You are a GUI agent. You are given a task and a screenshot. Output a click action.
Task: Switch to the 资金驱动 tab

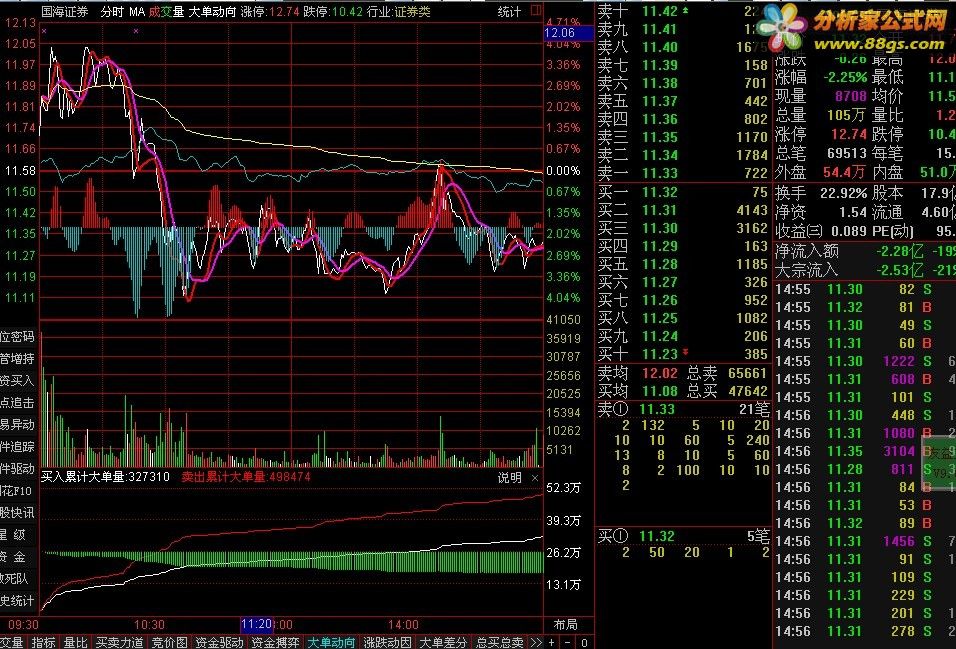[219, 642]
